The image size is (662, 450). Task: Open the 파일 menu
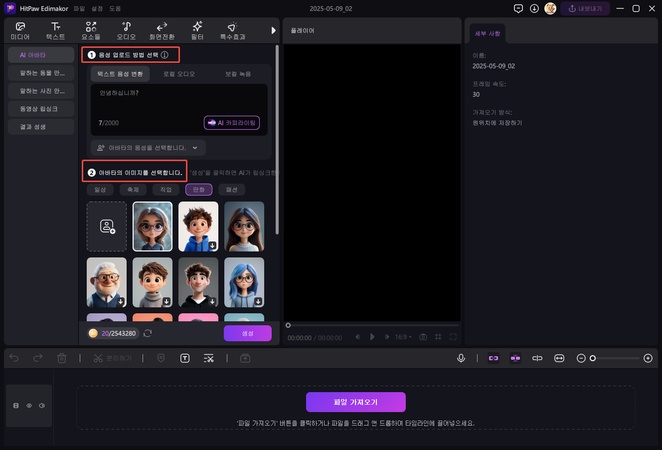tap(79, 8)
